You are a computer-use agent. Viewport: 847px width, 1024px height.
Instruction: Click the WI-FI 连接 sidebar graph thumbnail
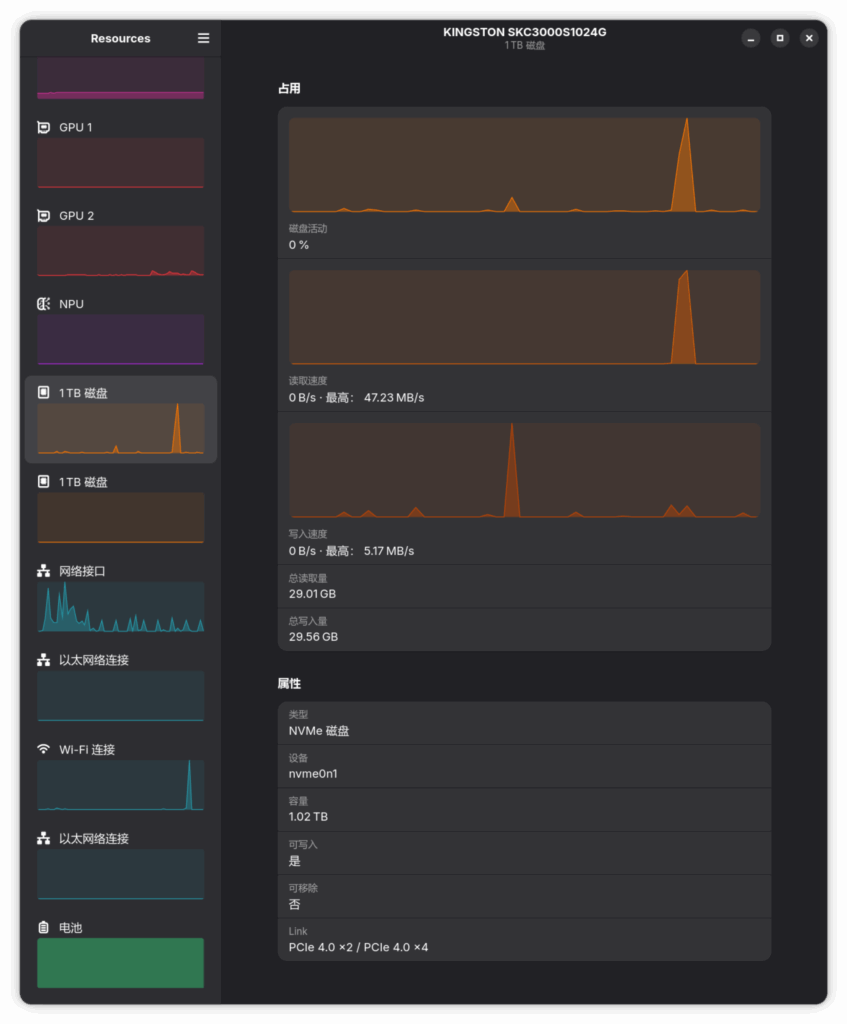click(120, 785)
